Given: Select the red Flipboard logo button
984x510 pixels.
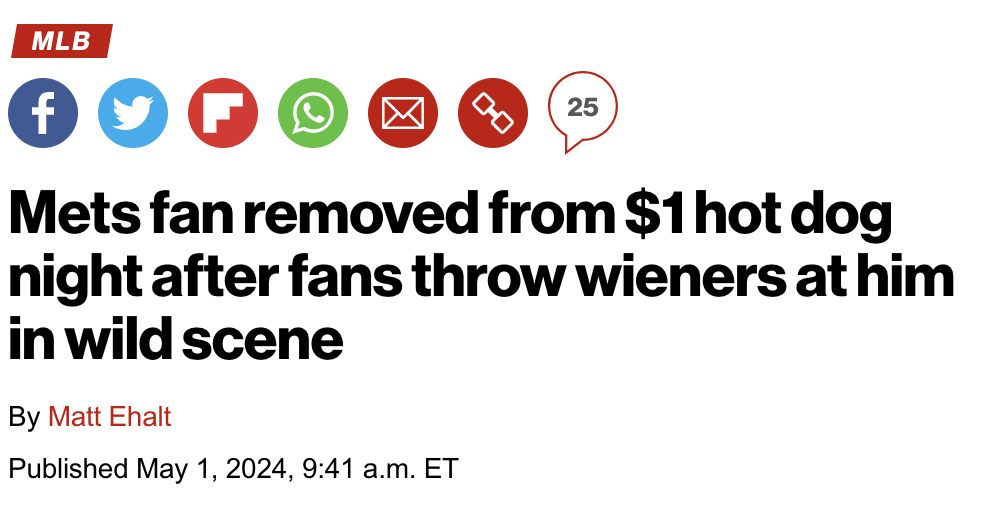Looking at the screenshot, I should pos(222,112).
